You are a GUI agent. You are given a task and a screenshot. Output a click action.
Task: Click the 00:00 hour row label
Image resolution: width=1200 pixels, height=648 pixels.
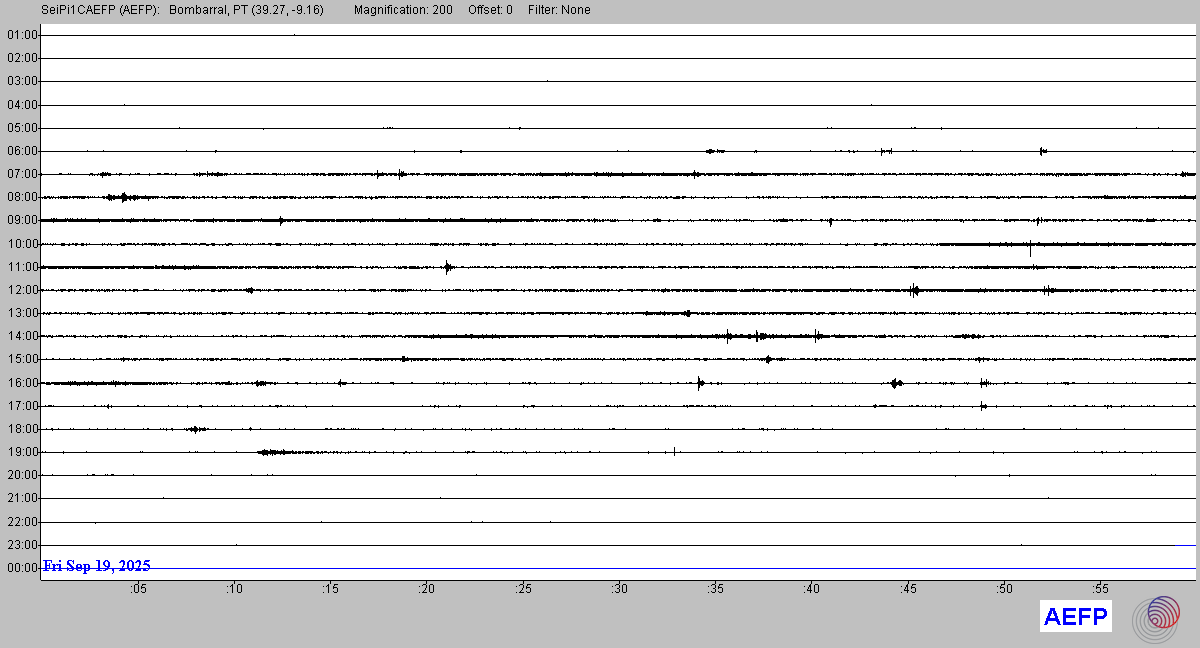[x=22, y=568]
